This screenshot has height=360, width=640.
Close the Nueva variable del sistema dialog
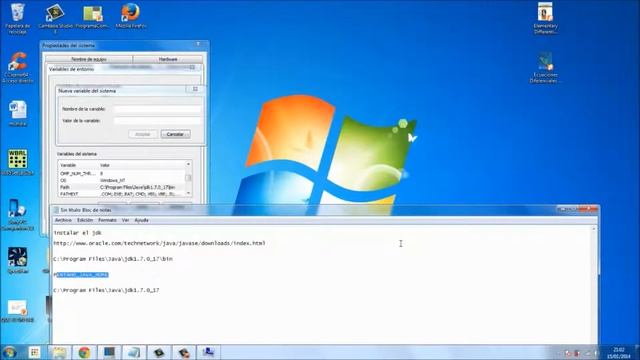pos(195,89)
